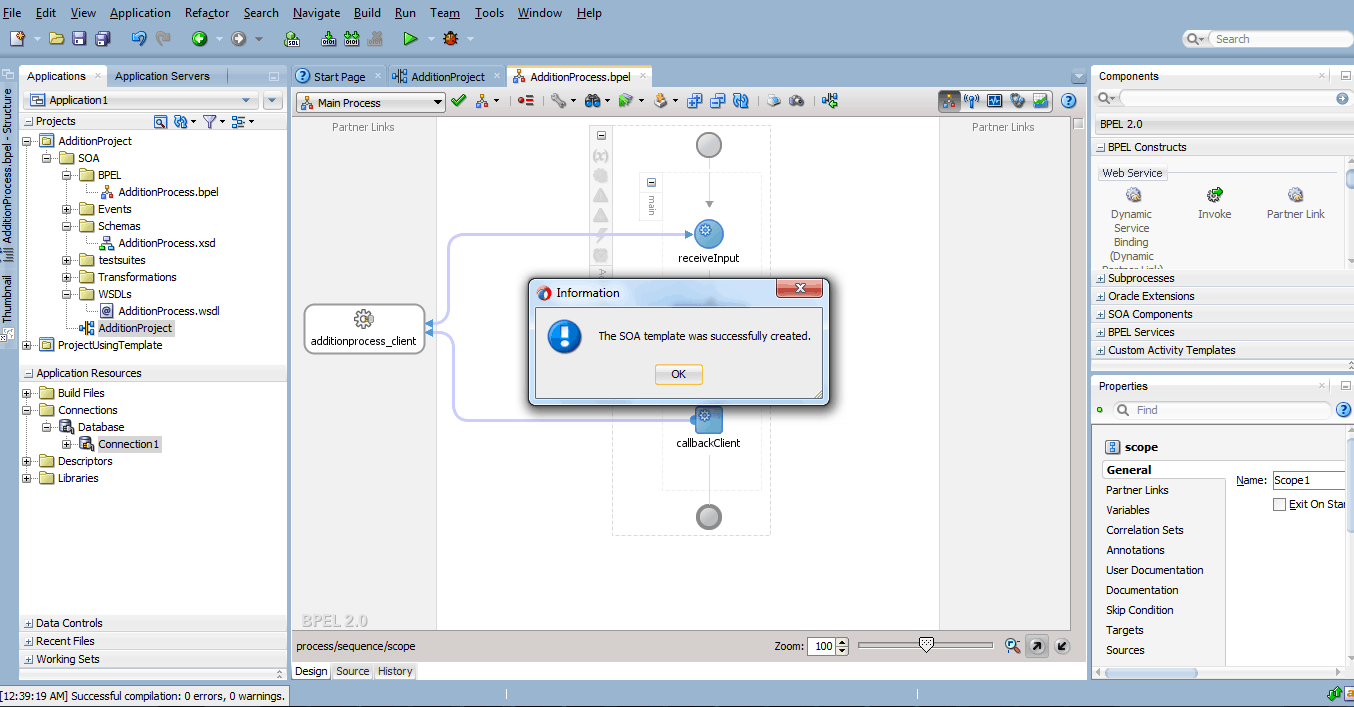
Task: Click the Save toolbar icon
Action: (79, 38)
